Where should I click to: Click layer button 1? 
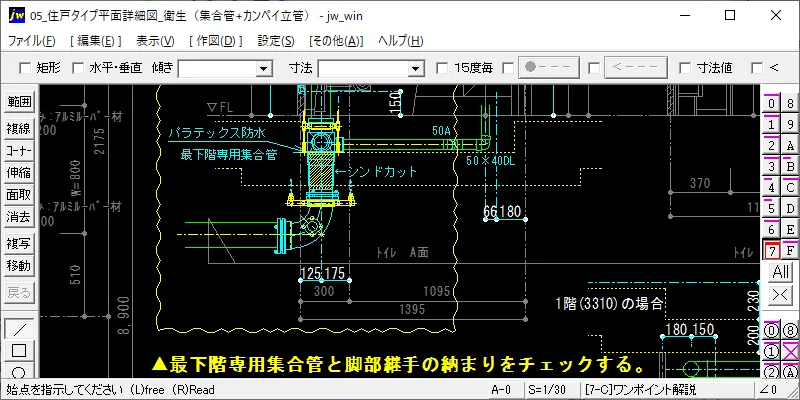[772, 125]
